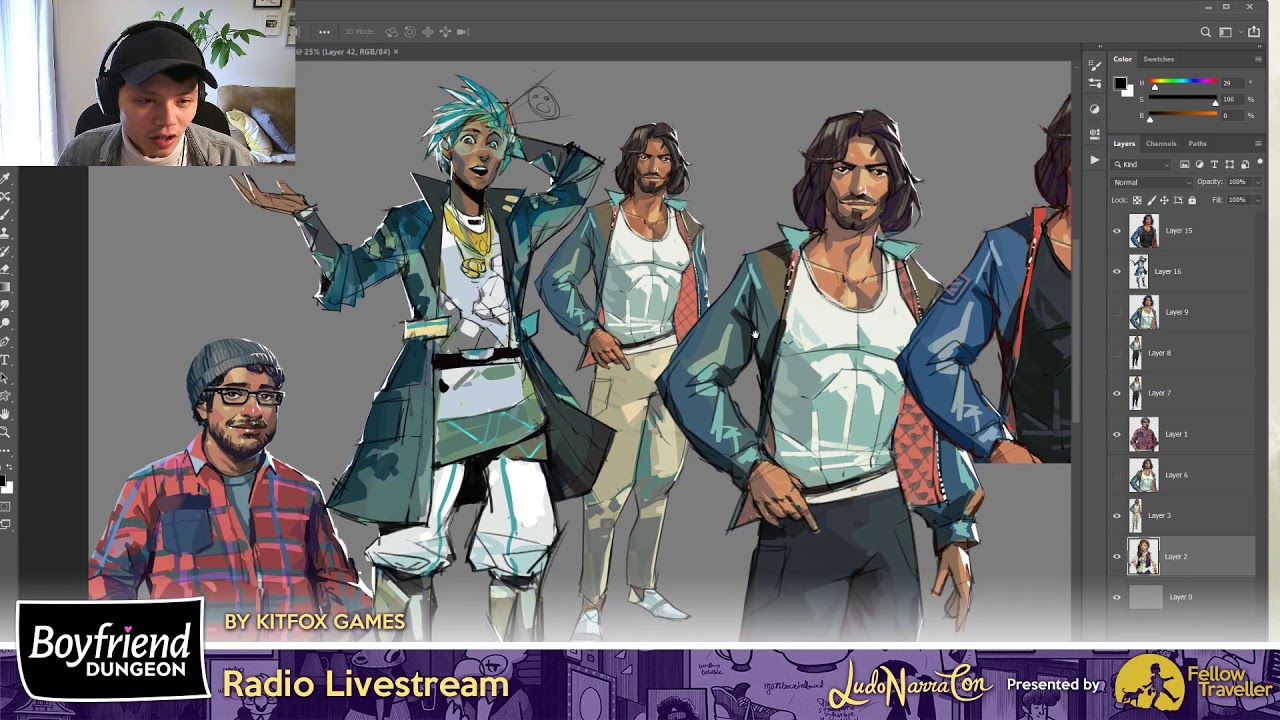Screen dimensions: 1280x720
Task: Select the Layers tab
Action: (x=1124, y=143)
